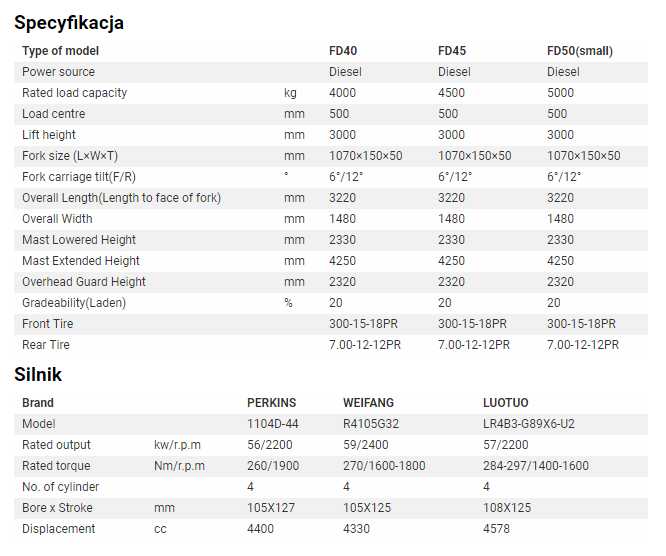This screenshot has height=556, width=666.
Task: Click the Overall Length row label
Action: click(x=121, y=198)
